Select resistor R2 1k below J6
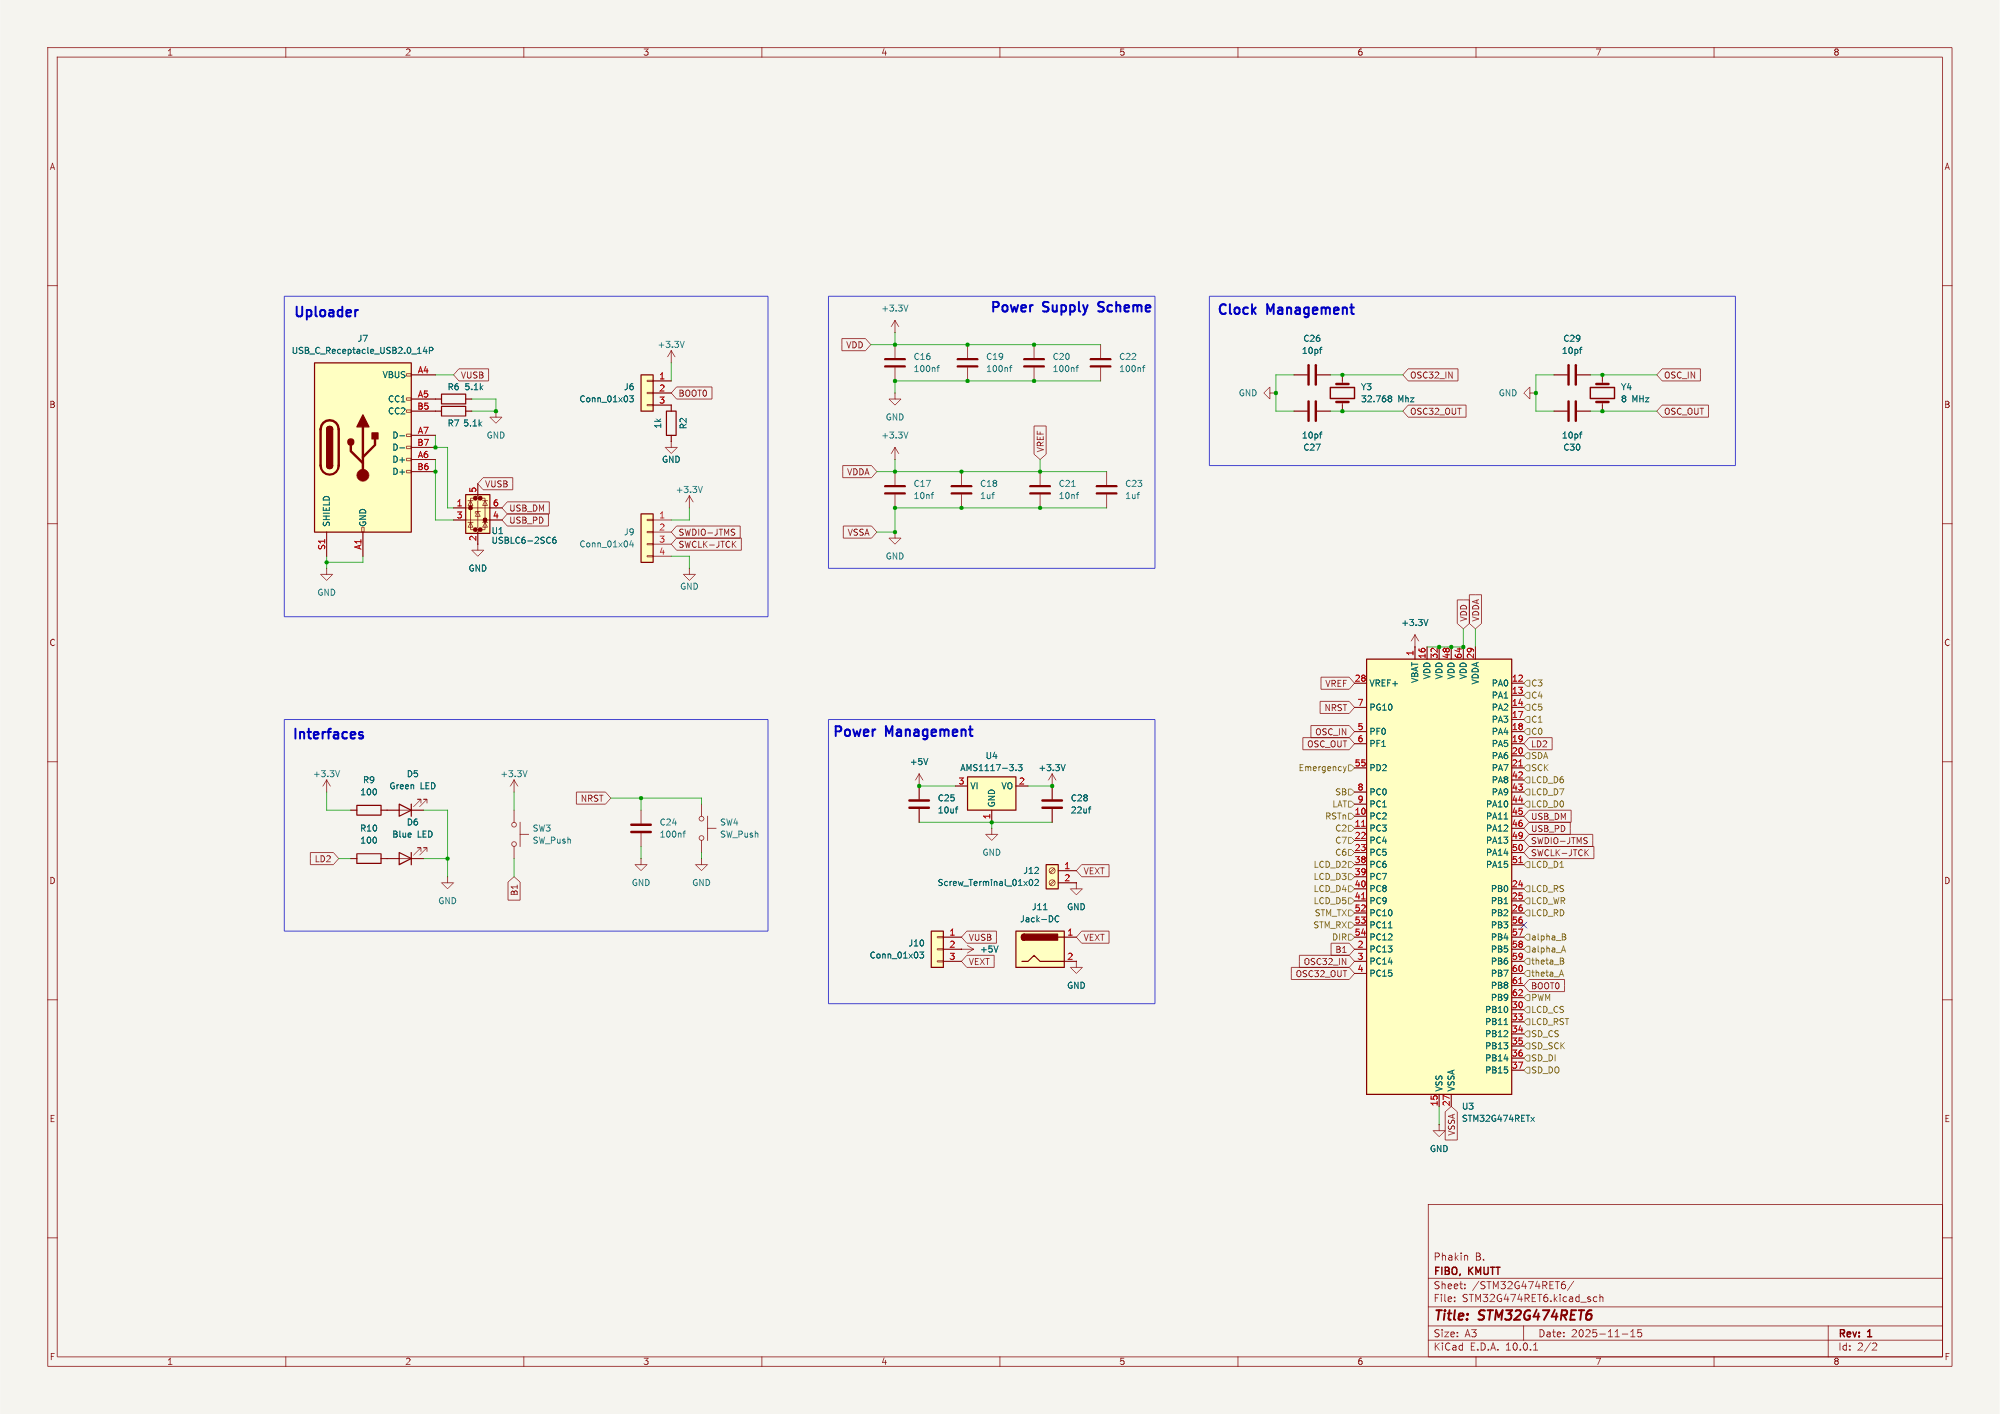Image resolution: width=2000 pixels, height=1414 pixels. click(671, 424)
